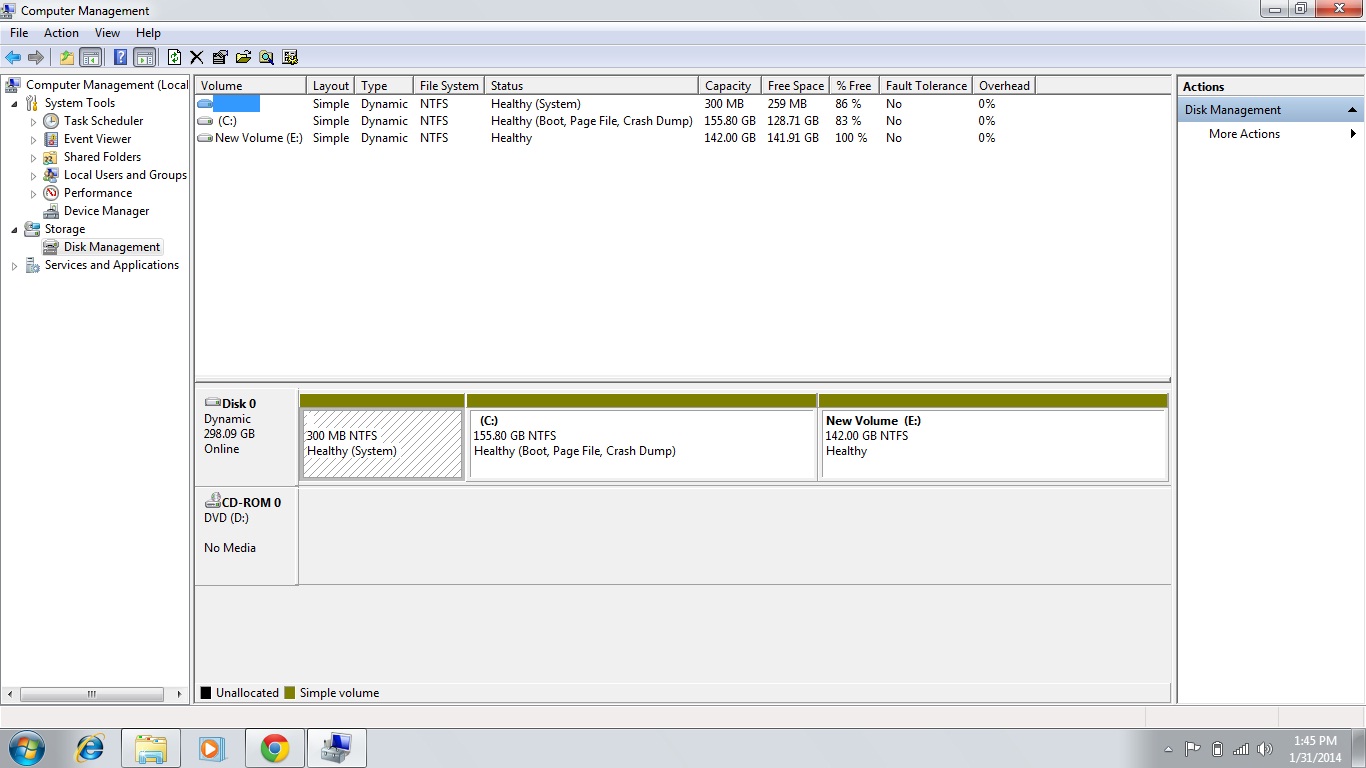Open the Action menu

(x=61, y=32)
